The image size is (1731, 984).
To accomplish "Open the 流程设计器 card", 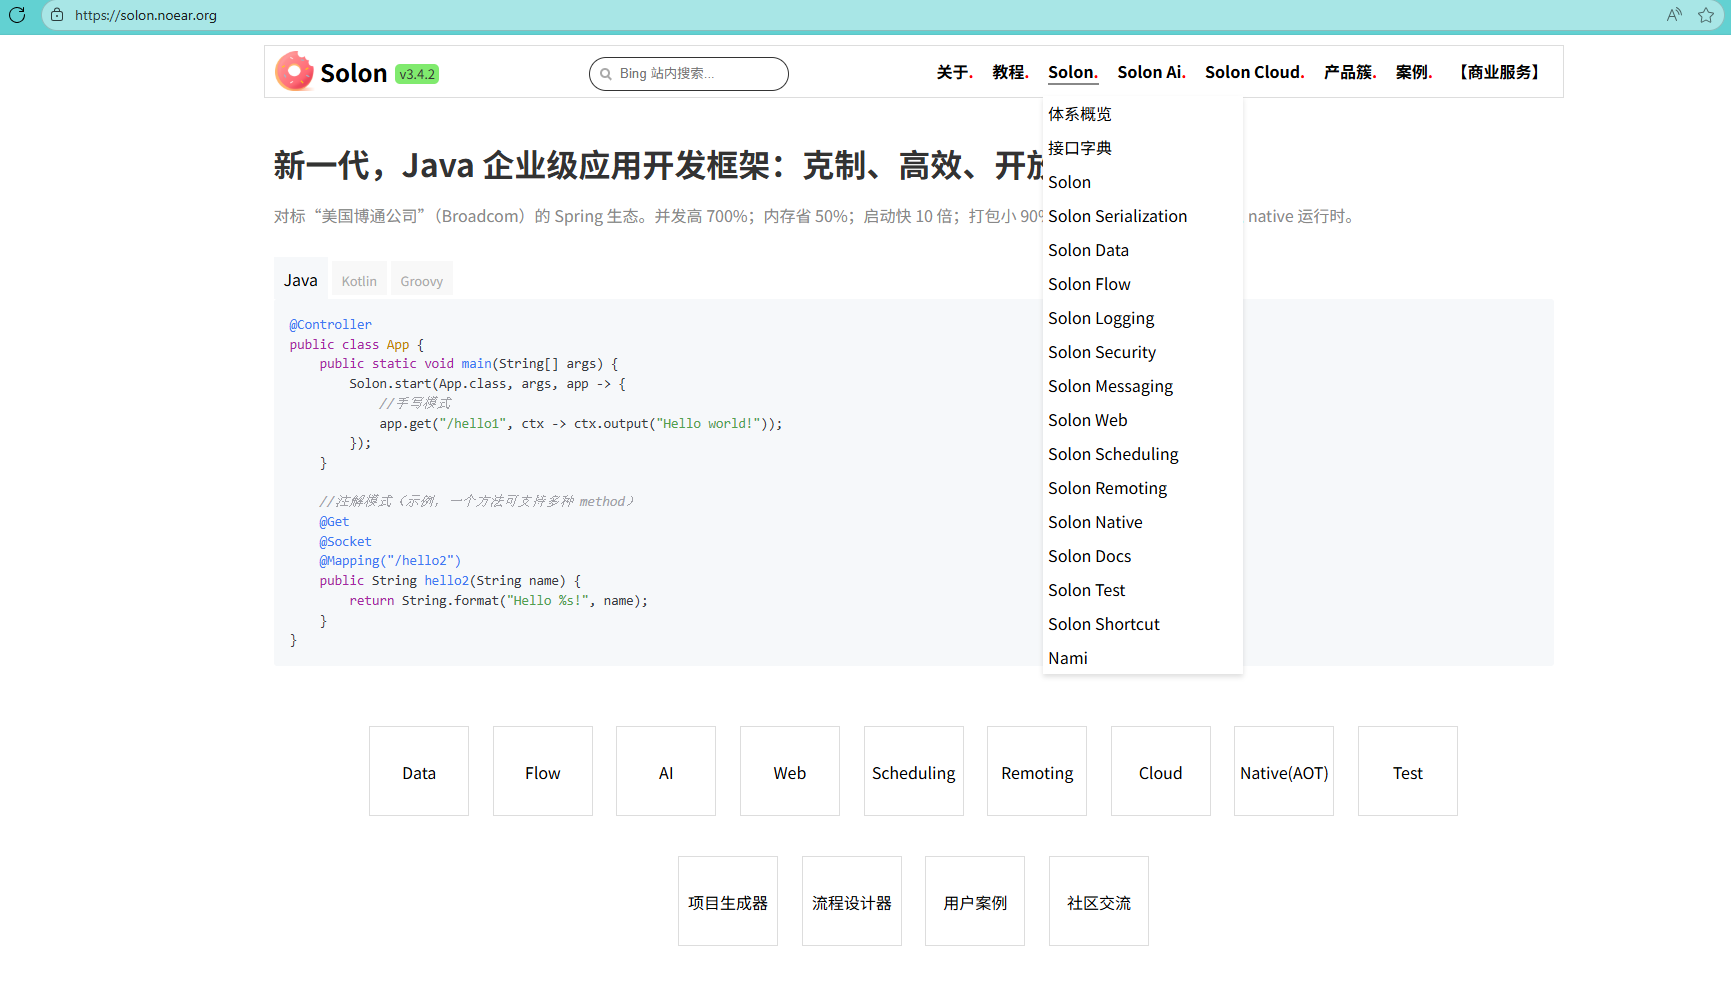I will point(852,901).
